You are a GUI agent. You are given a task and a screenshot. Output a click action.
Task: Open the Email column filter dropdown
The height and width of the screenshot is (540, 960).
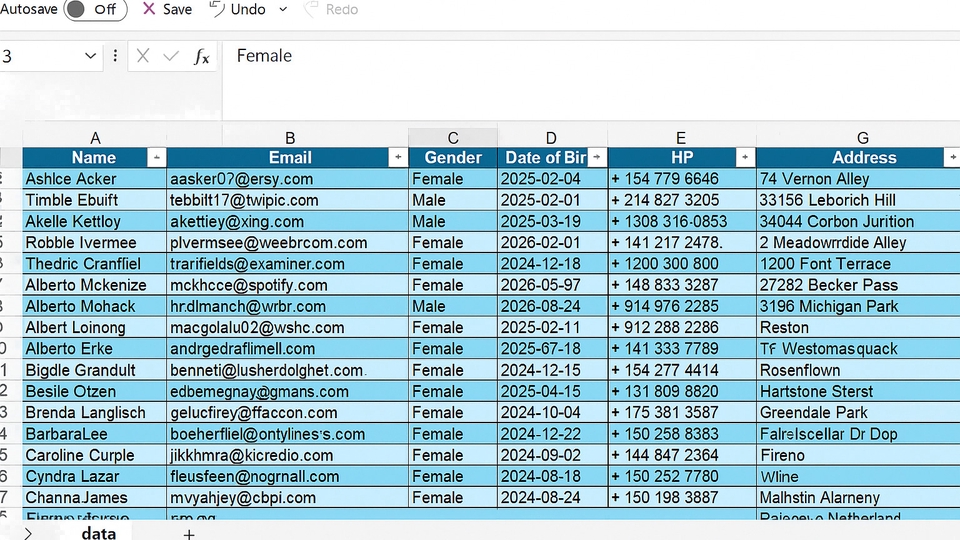click(x=398, y=158)
